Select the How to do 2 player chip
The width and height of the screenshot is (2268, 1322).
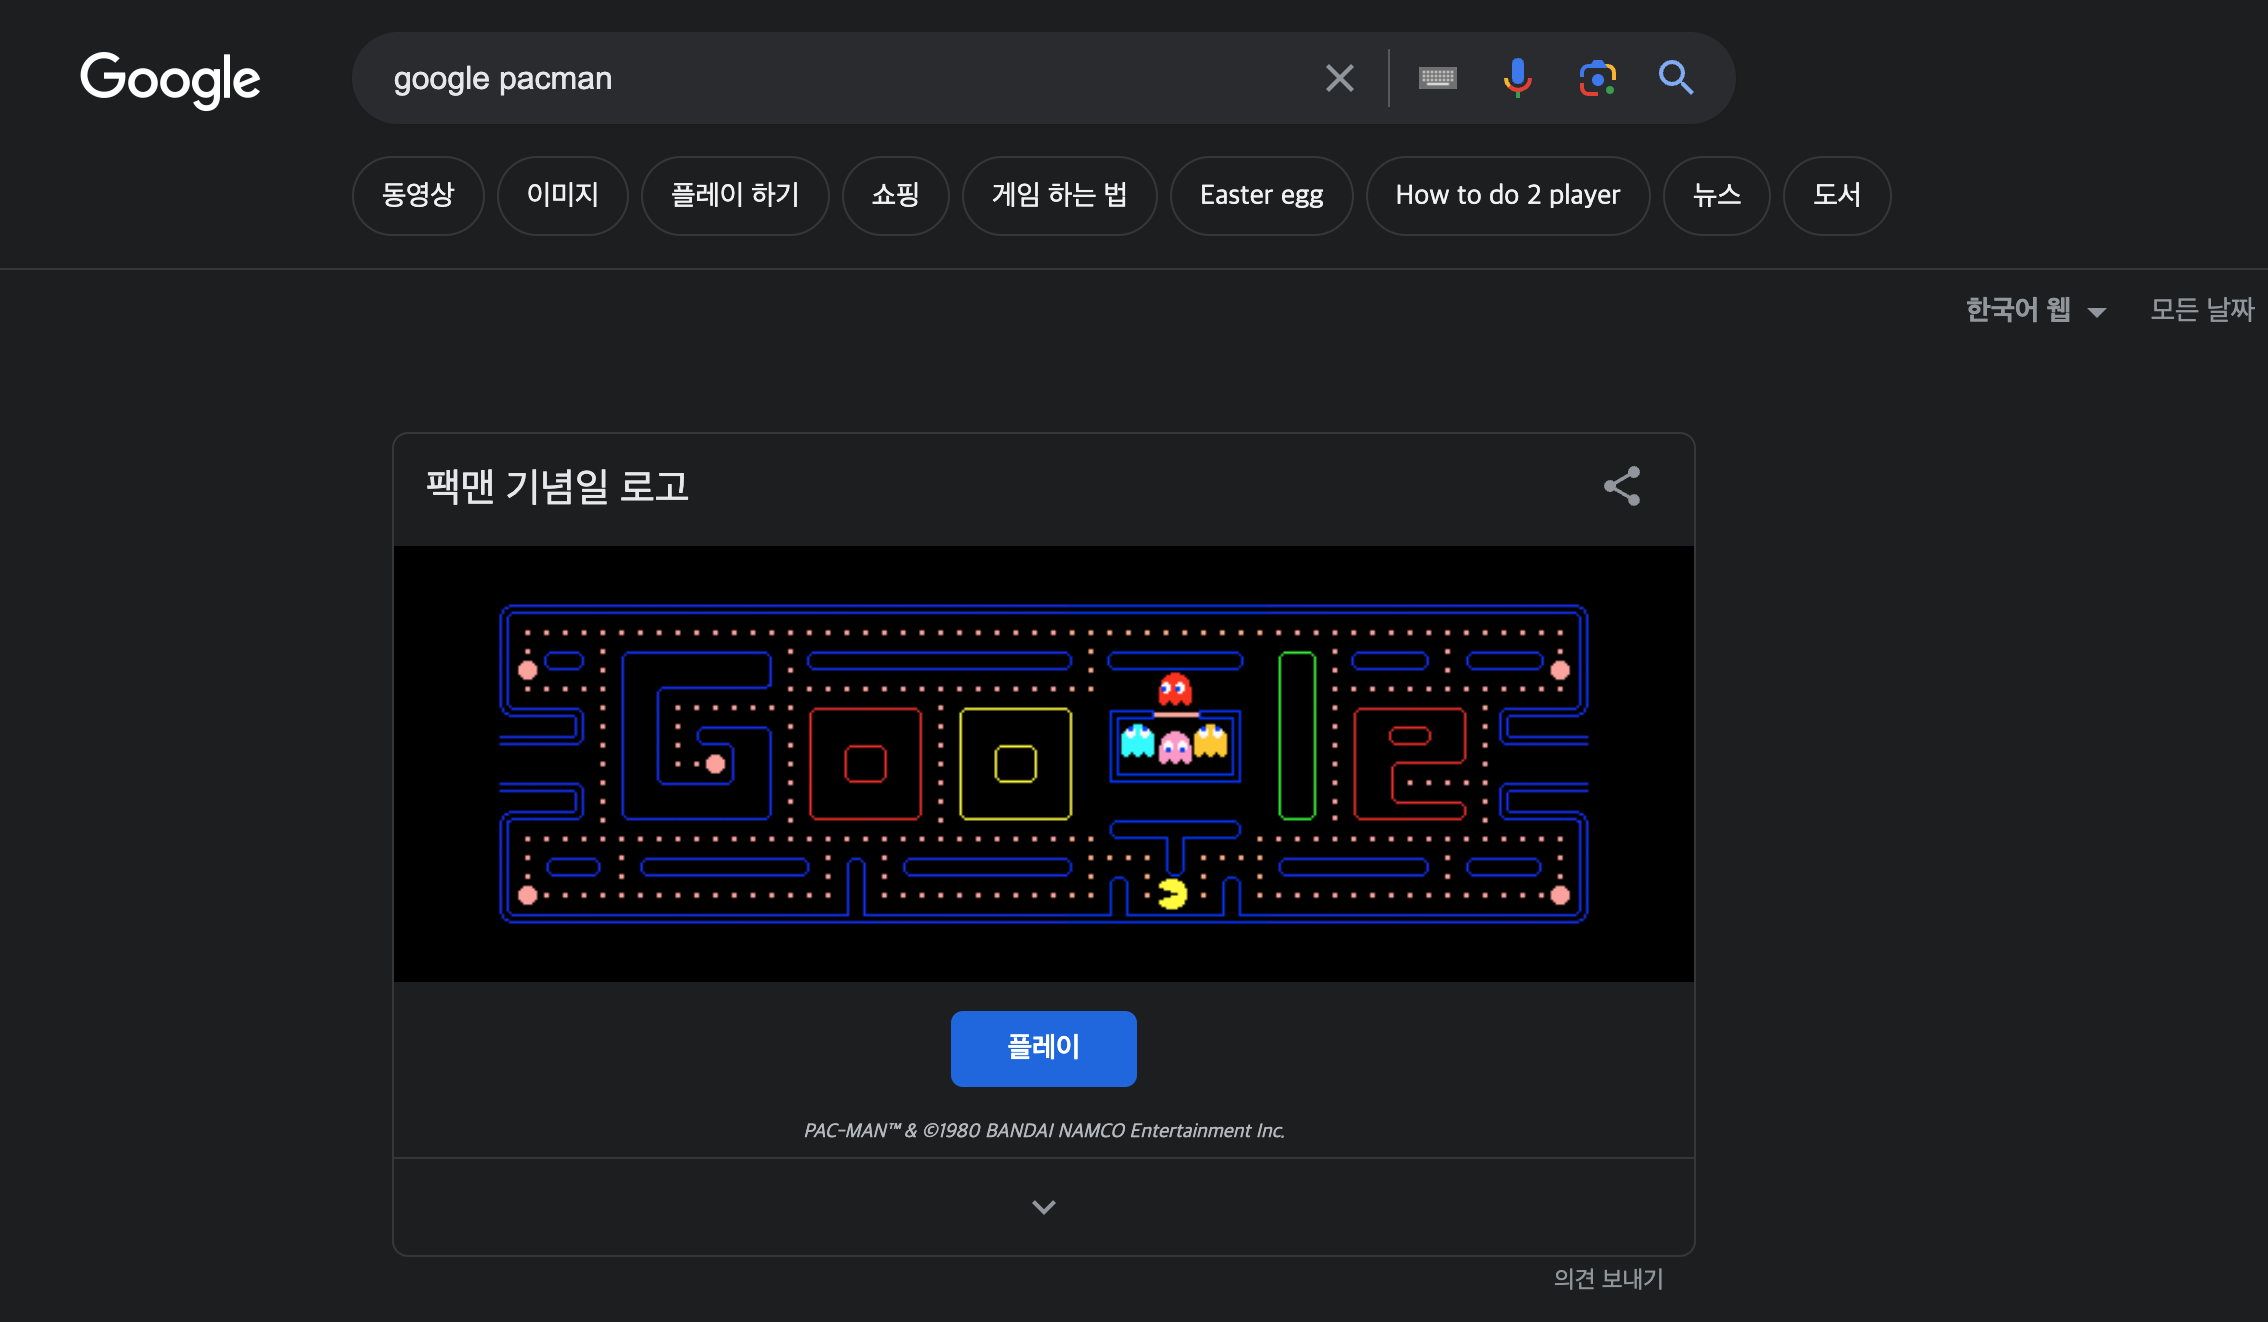(x=1507, y=195)
